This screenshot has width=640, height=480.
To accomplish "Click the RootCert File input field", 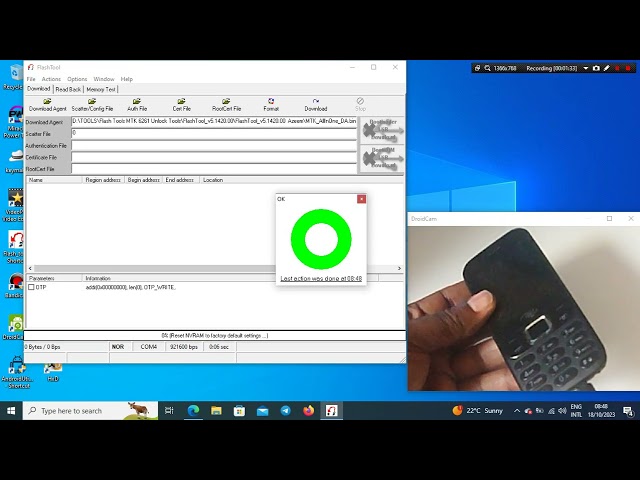I will pyautogui.click(x=214, y=169).
